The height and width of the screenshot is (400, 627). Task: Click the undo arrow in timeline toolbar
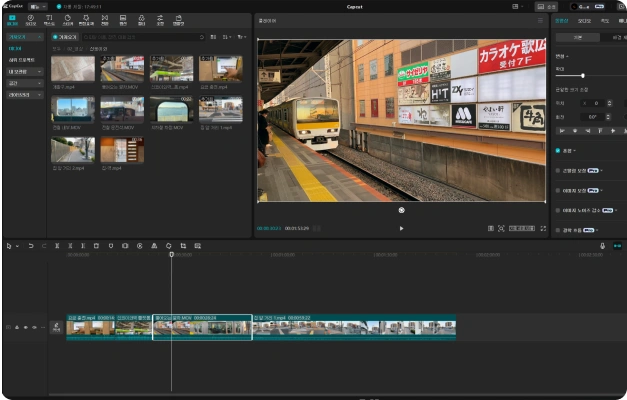31,246
